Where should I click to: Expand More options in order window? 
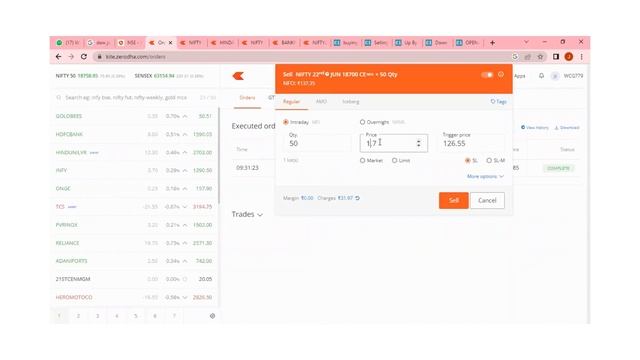[485, 176]
